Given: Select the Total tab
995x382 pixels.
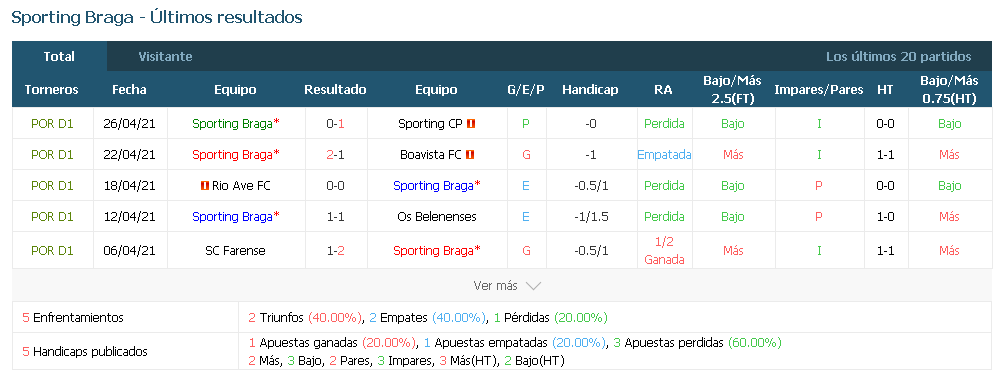Looking at the screenshot, I should tap(59, 56).
